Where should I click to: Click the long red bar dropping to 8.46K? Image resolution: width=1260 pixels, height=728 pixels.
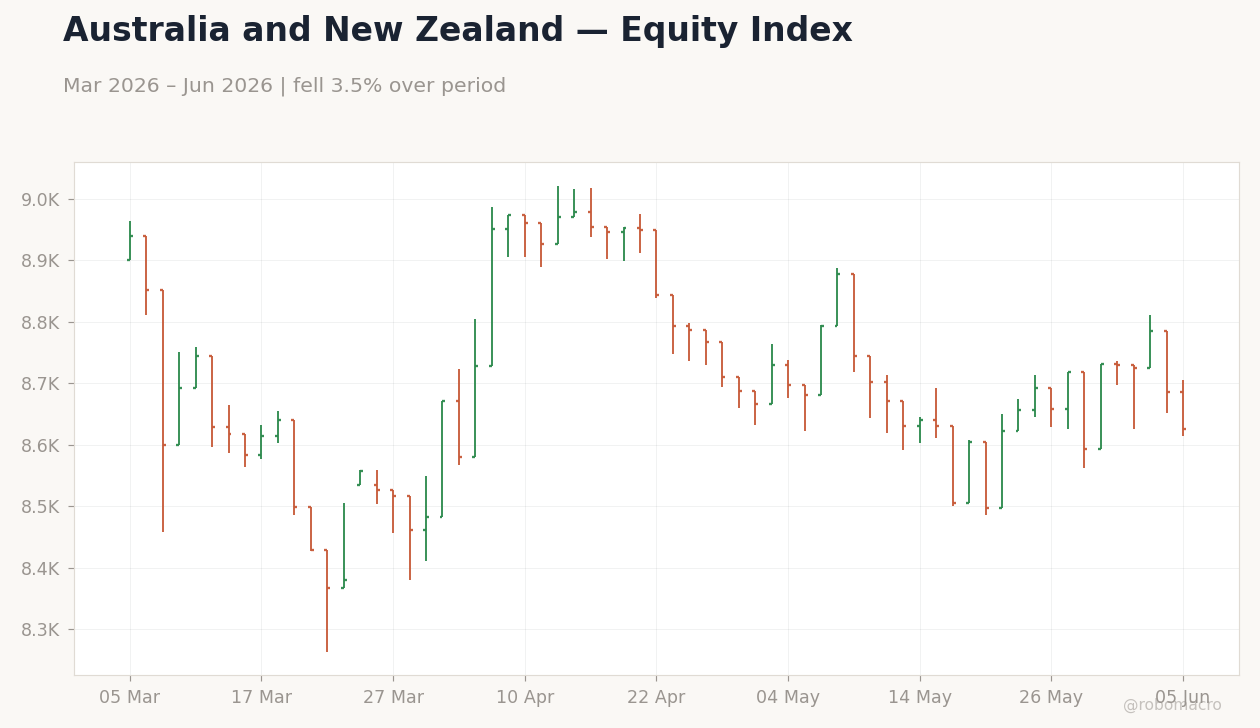click(162, 410)
